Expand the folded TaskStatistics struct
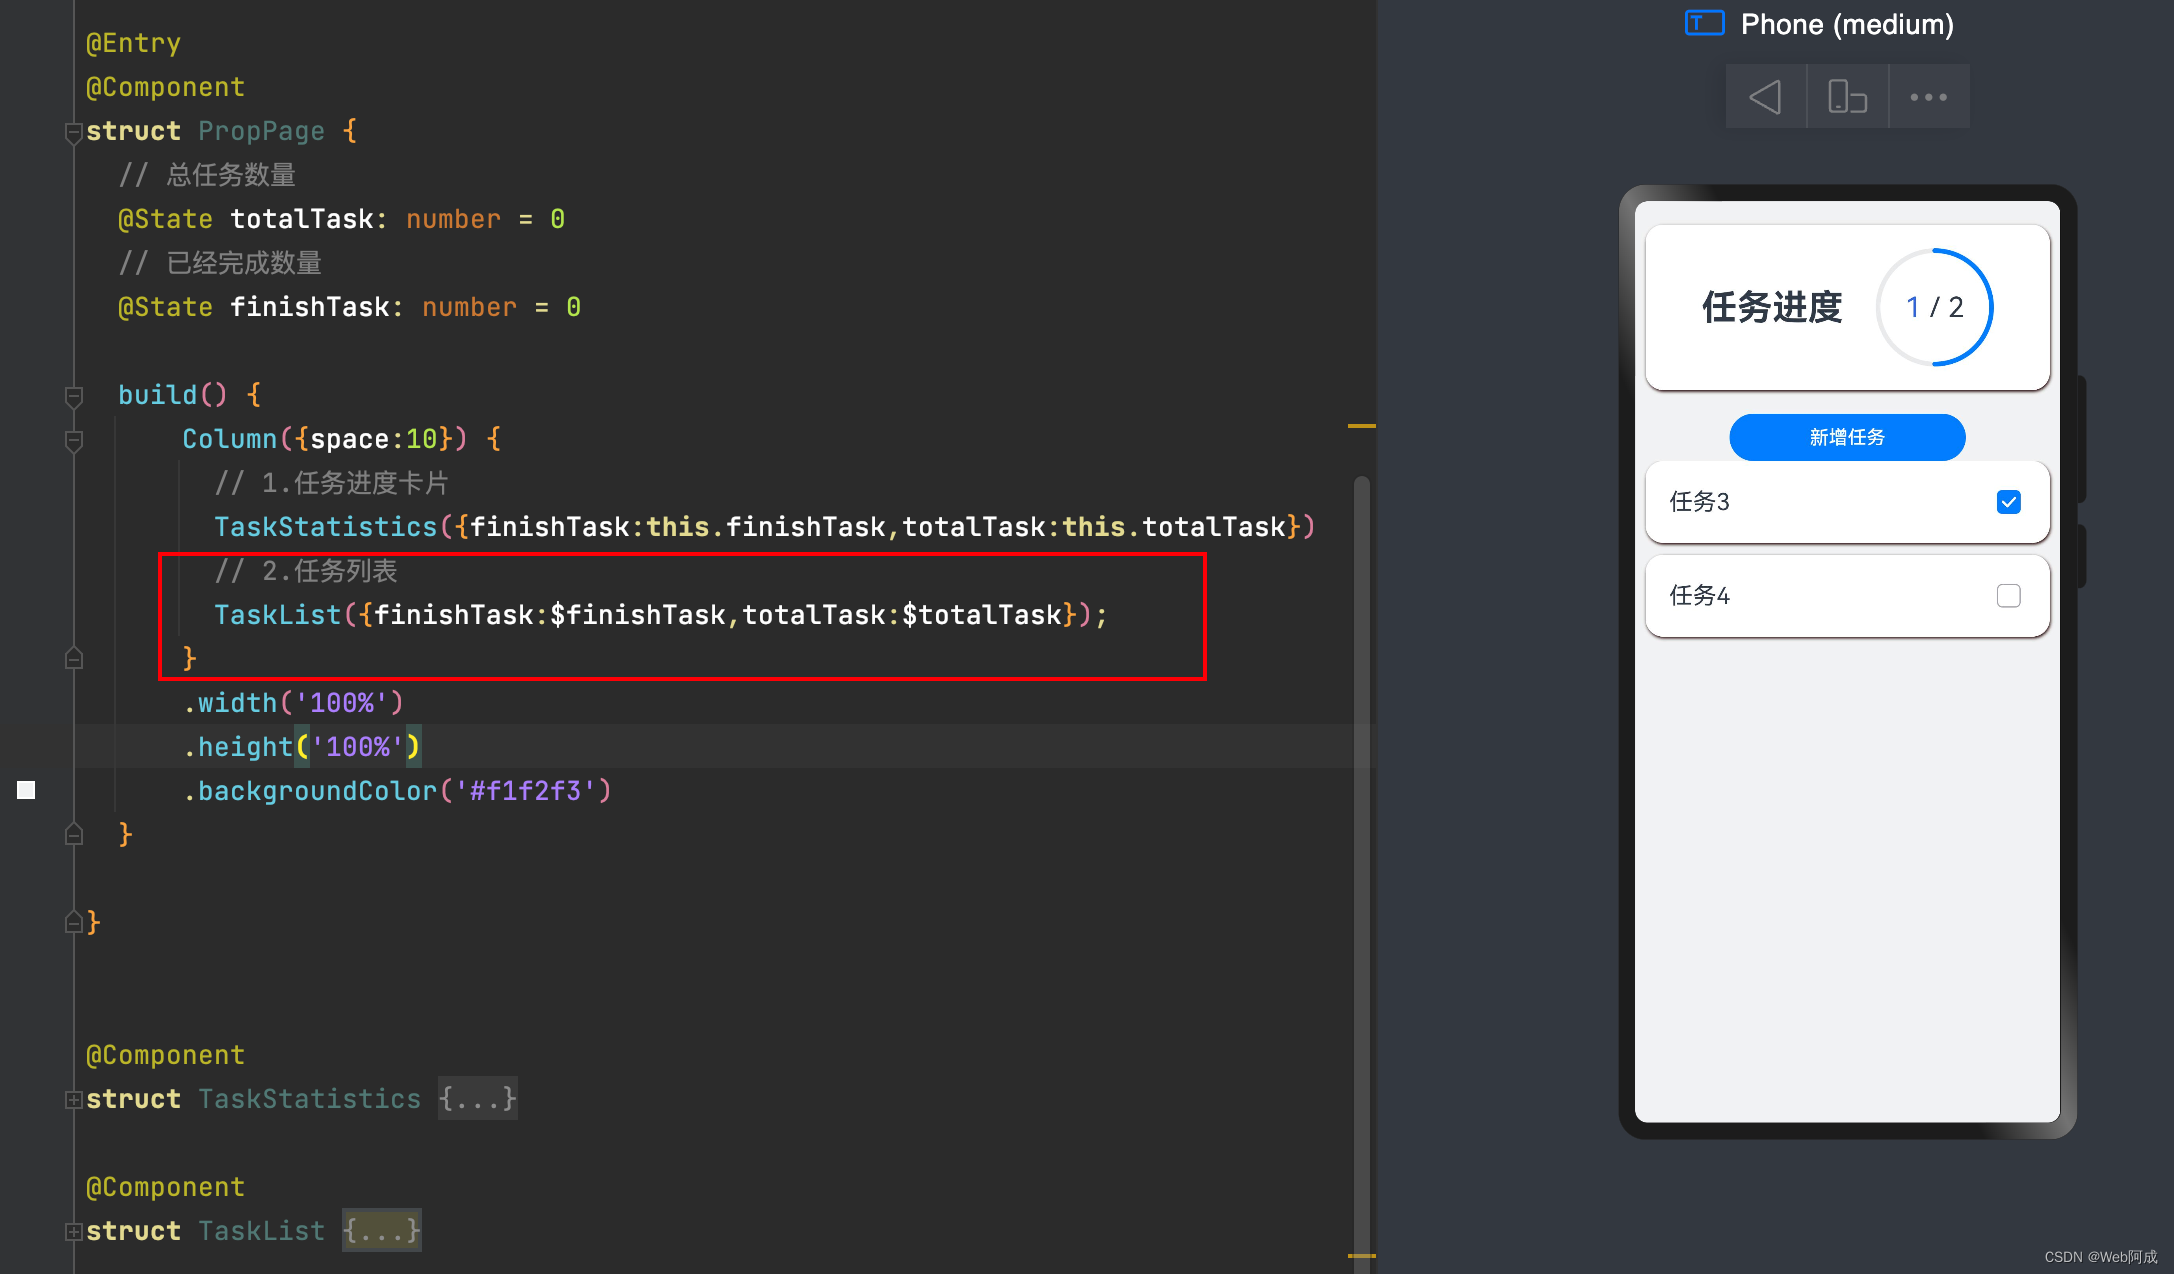Viewport: 2174px width, 1274px height. pos(73,1100)
